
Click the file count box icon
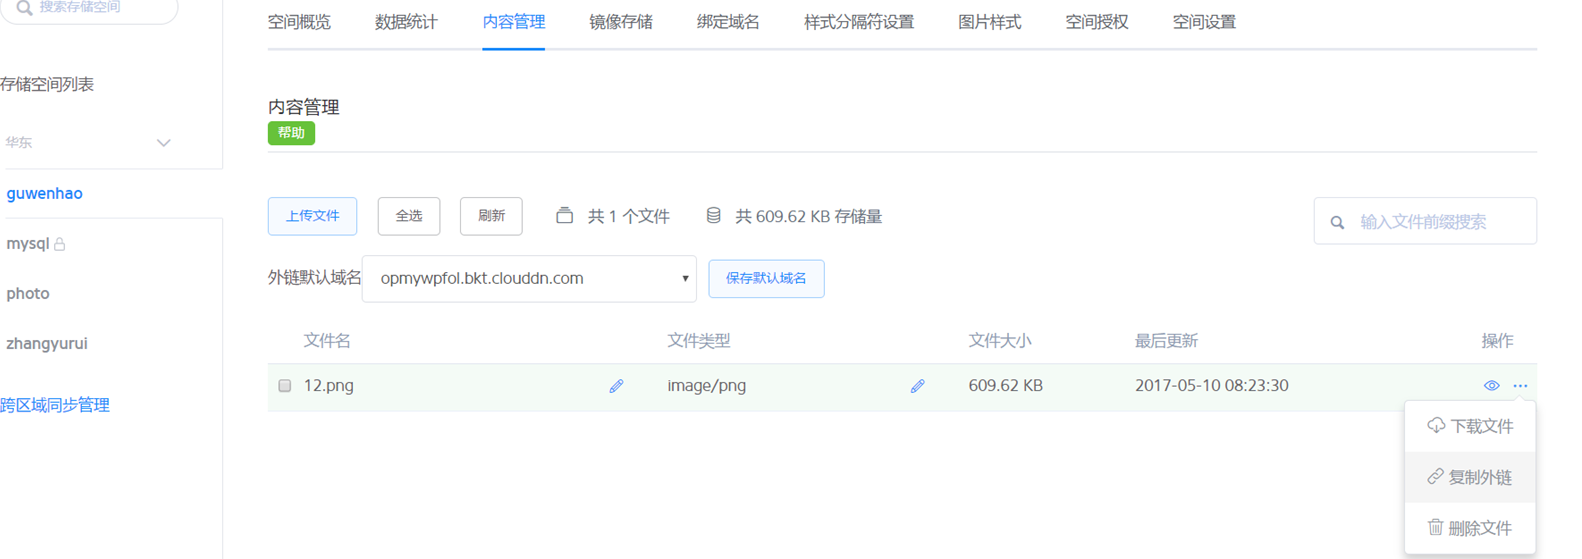click(x=564, y=216)
